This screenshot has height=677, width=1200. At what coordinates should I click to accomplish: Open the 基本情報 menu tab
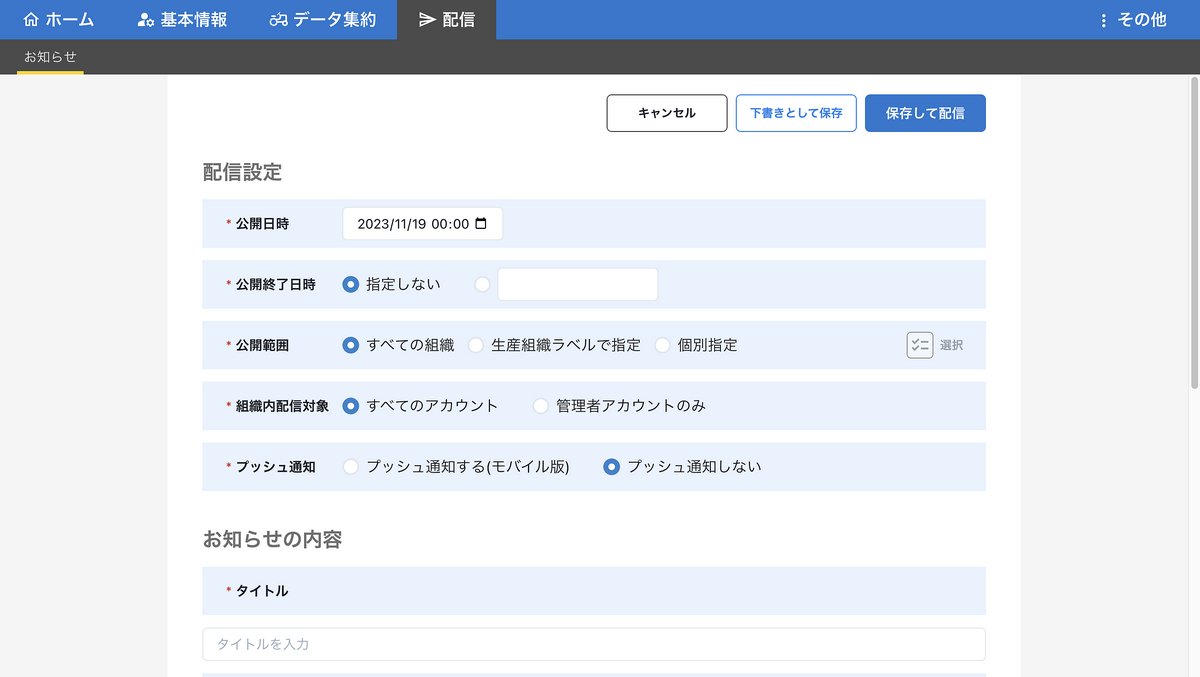pos(182,20)
